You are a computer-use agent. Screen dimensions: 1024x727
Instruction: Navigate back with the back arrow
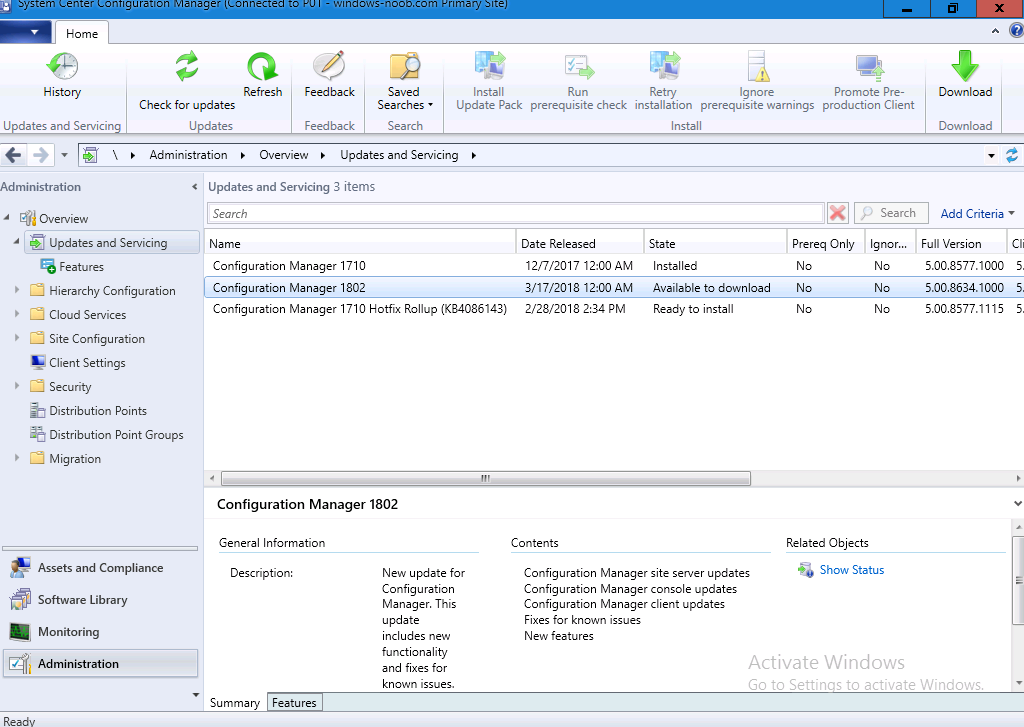[x=13, y=155]
